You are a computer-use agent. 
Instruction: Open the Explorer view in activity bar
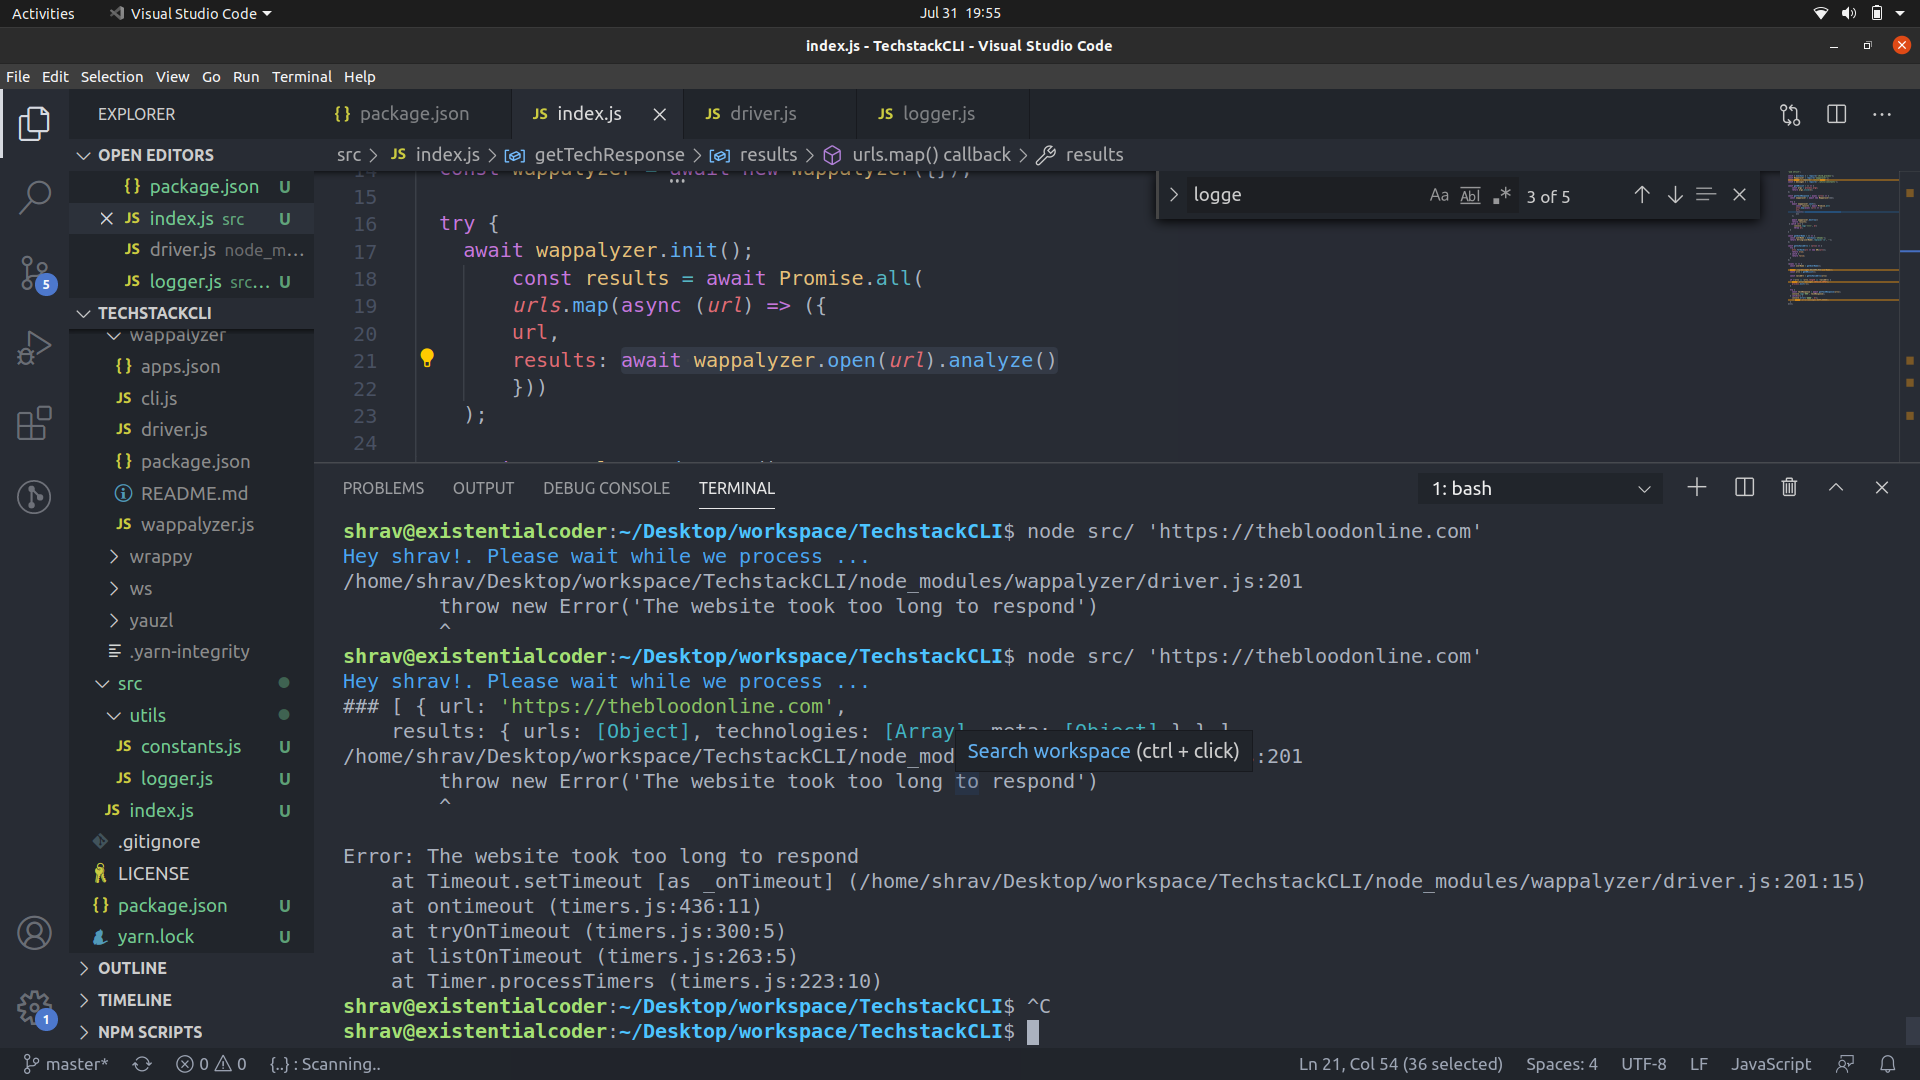pos(34,123)
